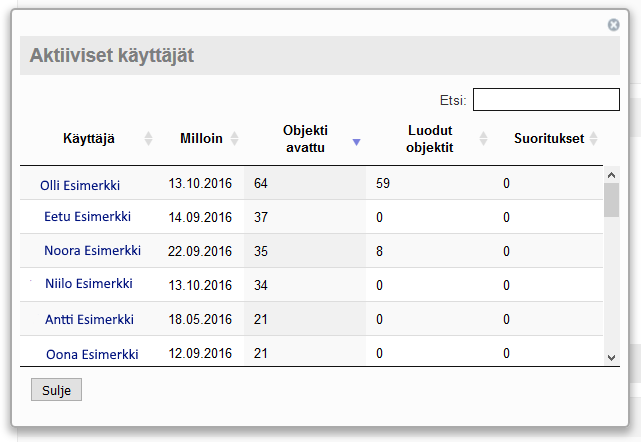The image size is (641, 442).
Task: Select date 12.09.2016 in Oona's row
Action: [x=200, y=353]
